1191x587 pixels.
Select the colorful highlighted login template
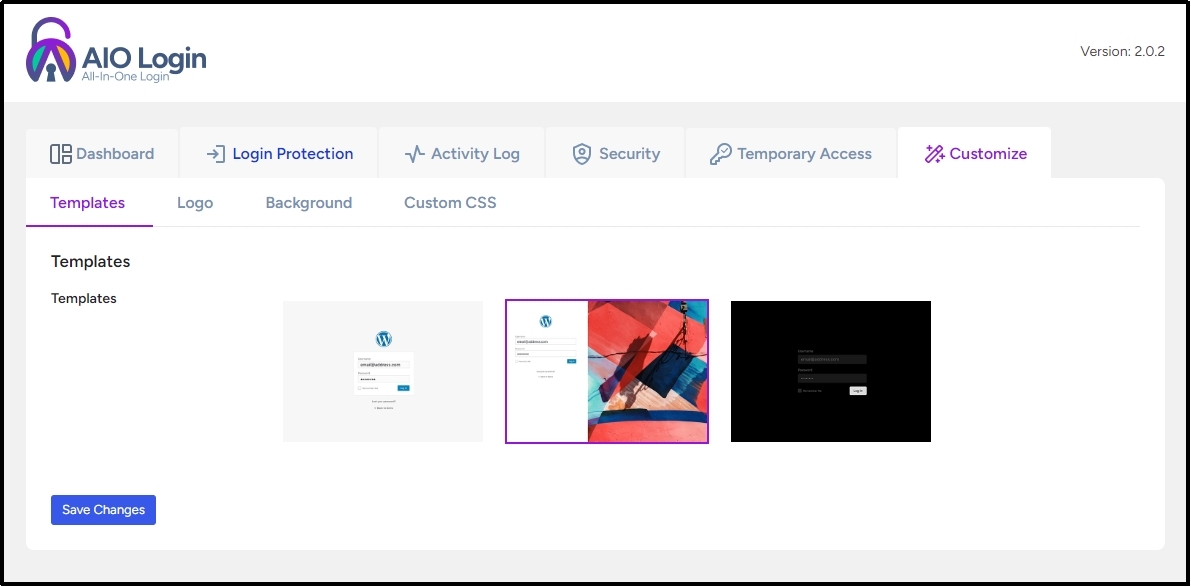click(606, 371)
